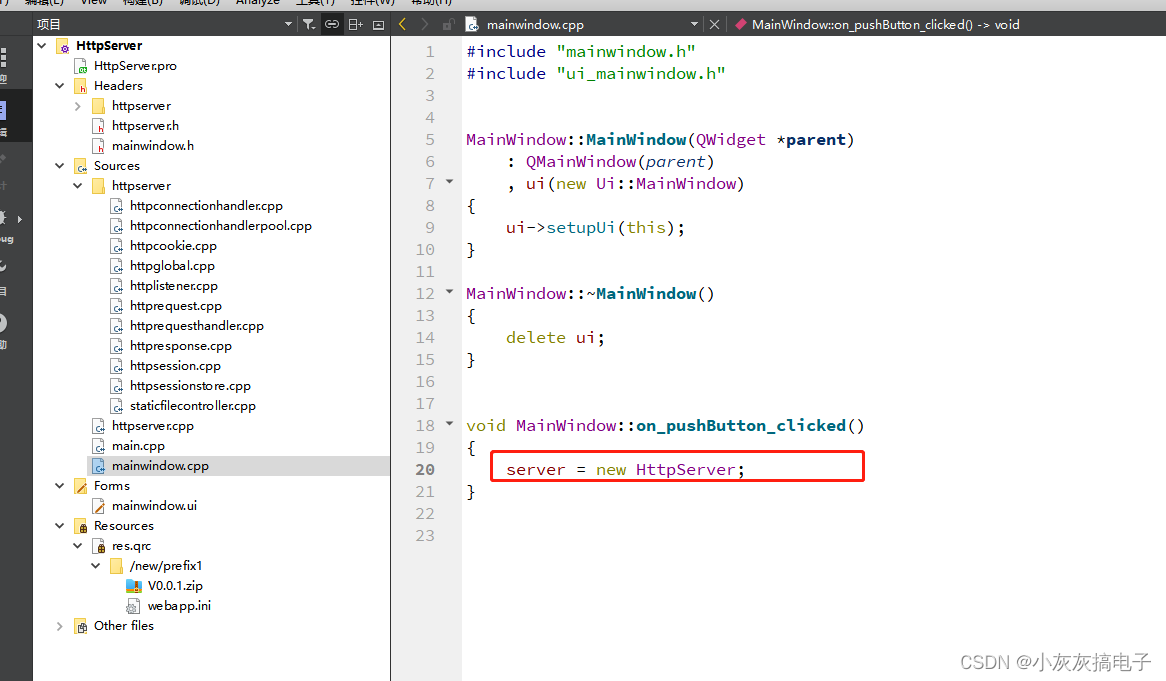Go back with the left arrow icon

(x=402, y=25)
